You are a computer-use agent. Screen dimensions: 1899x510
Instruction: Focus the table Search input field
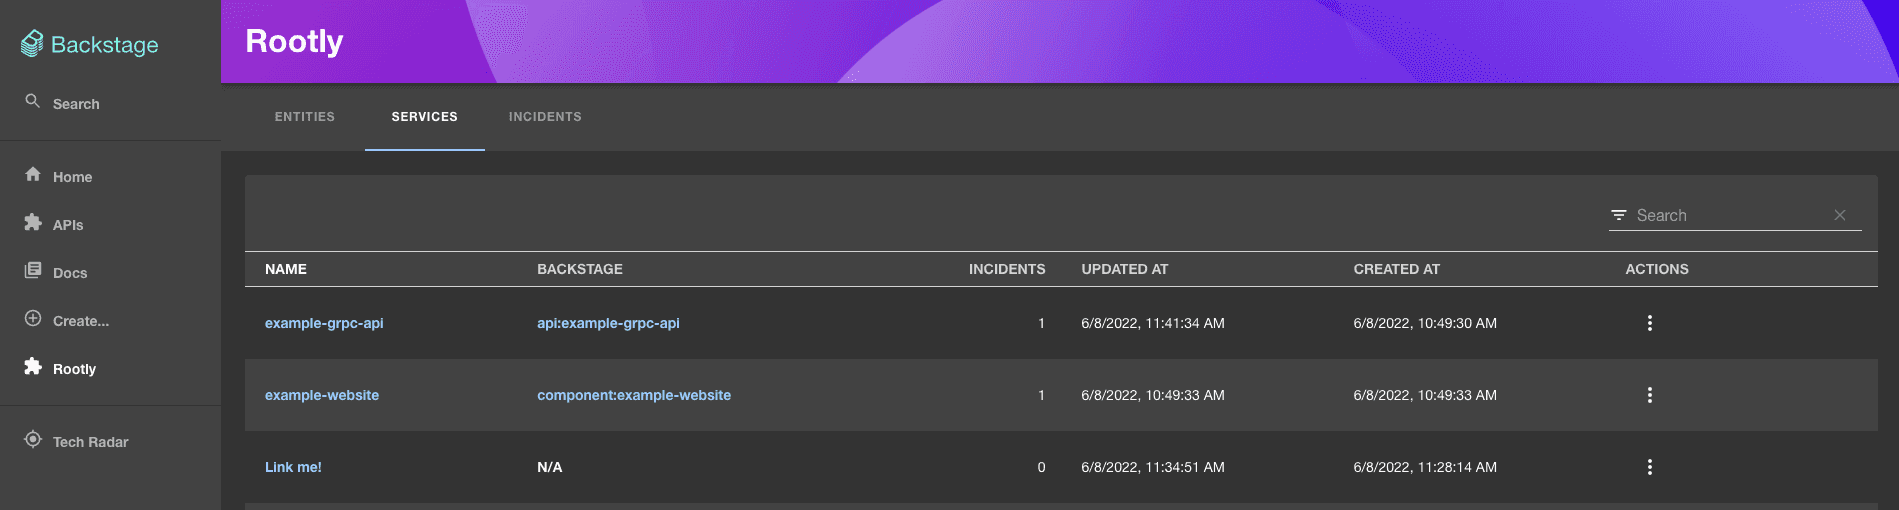point(1730,215)
